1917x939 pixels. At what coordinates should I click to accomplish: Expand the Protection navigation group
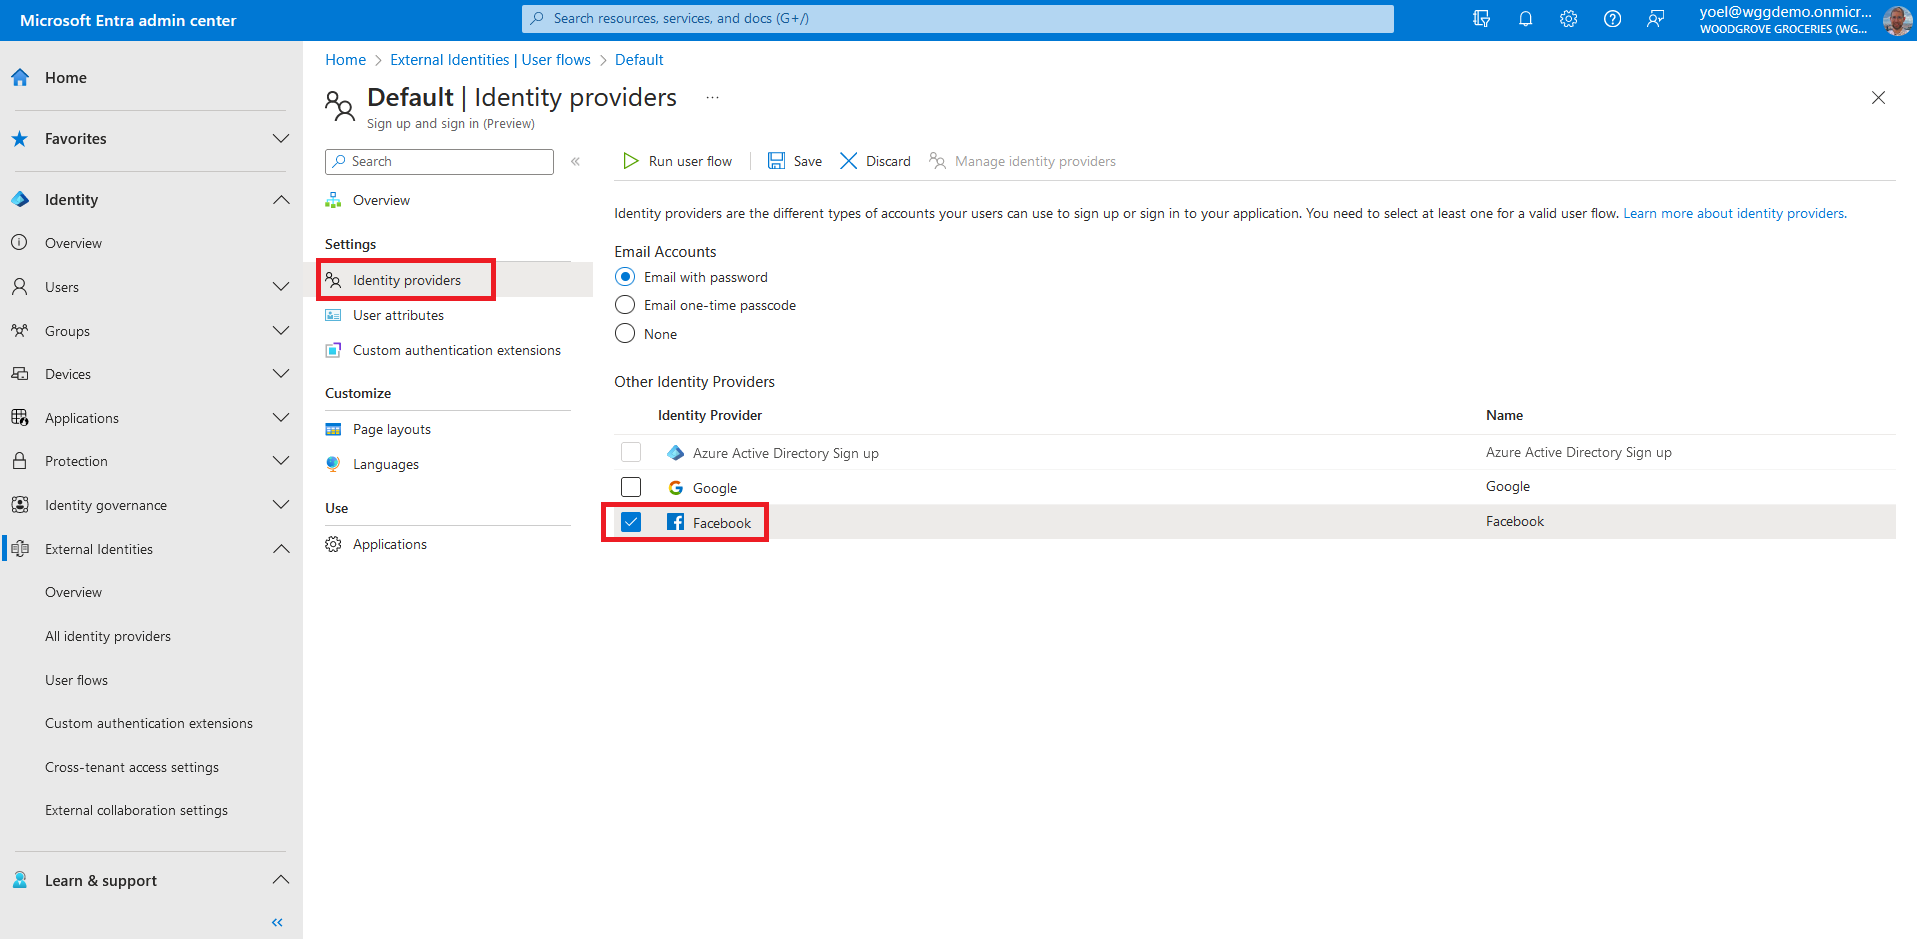pyautogui.click(x=281, y=461)
